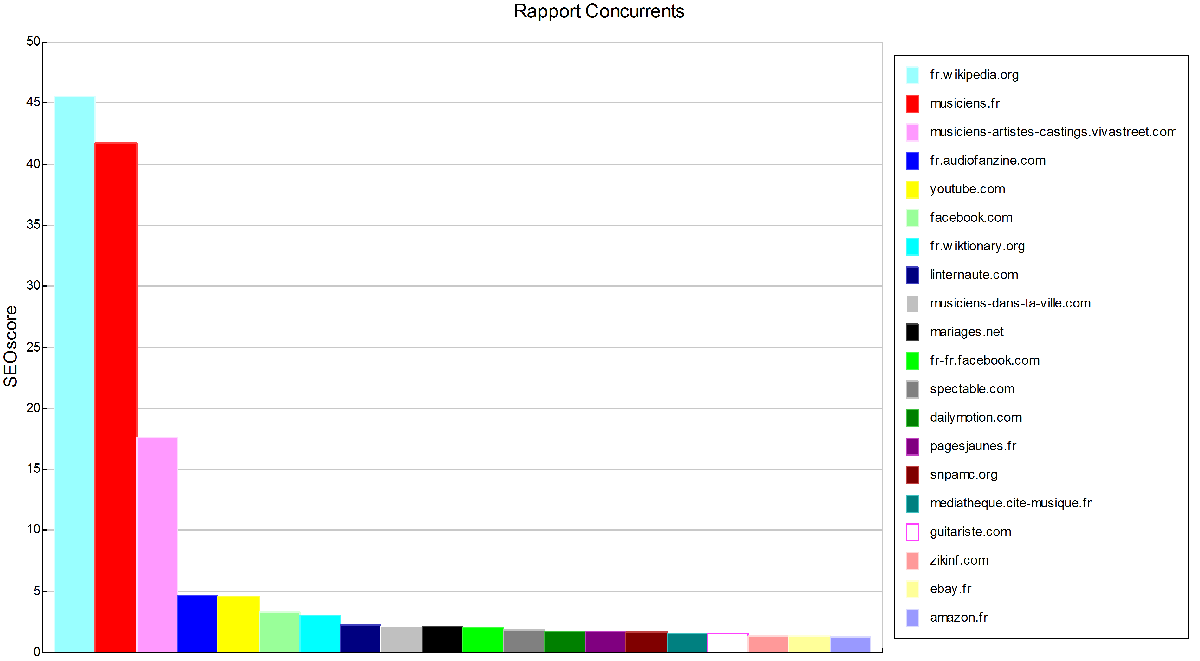Click legend text 'ebay.fr'
The height and width of the screenshot is (661, 1200).
coord(950,589)
